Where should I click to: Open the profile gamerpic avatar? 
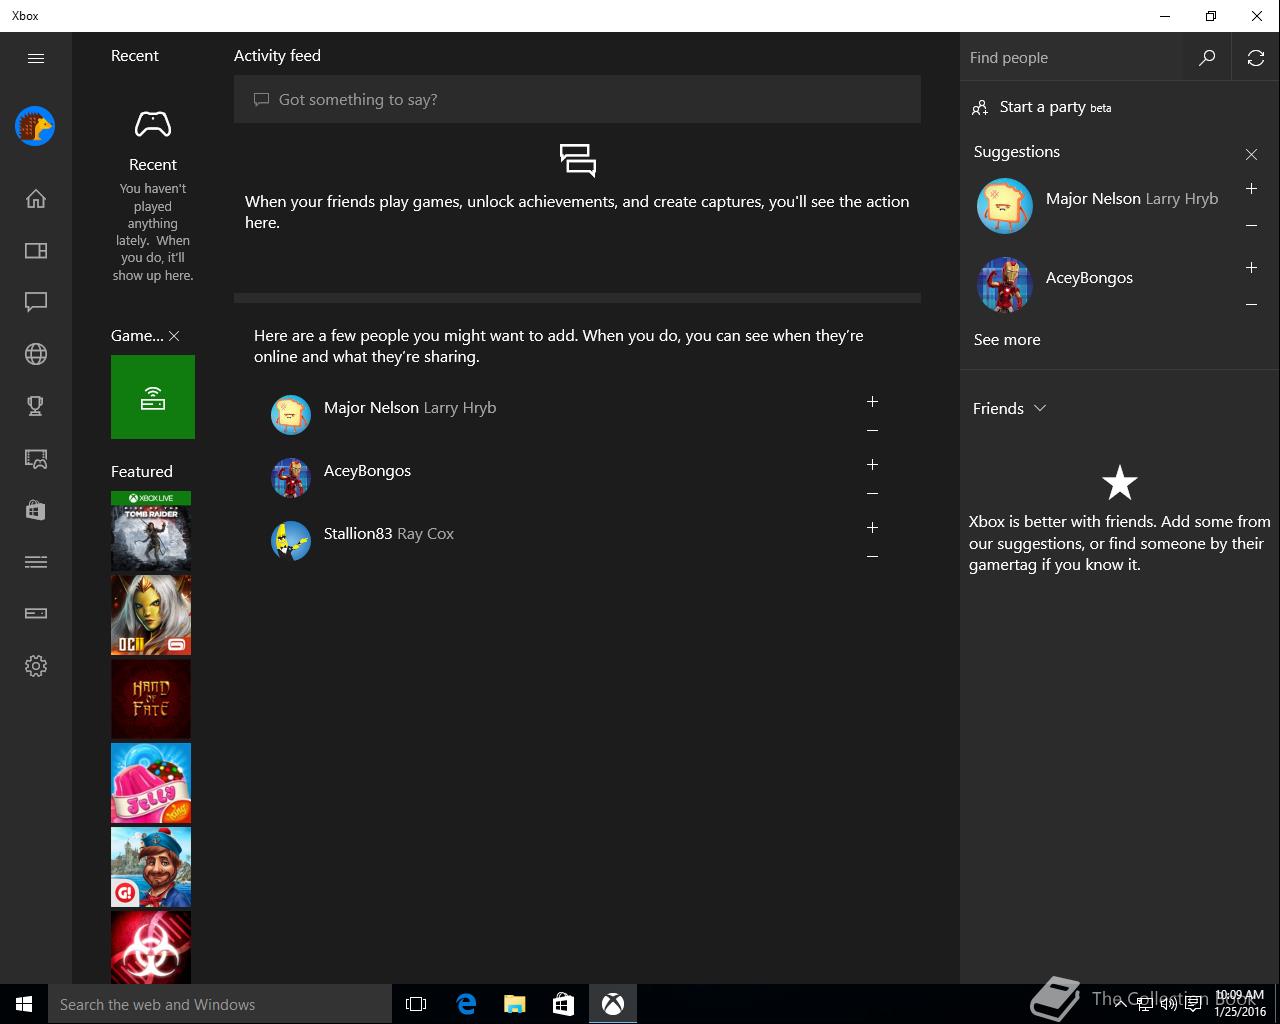35,127
